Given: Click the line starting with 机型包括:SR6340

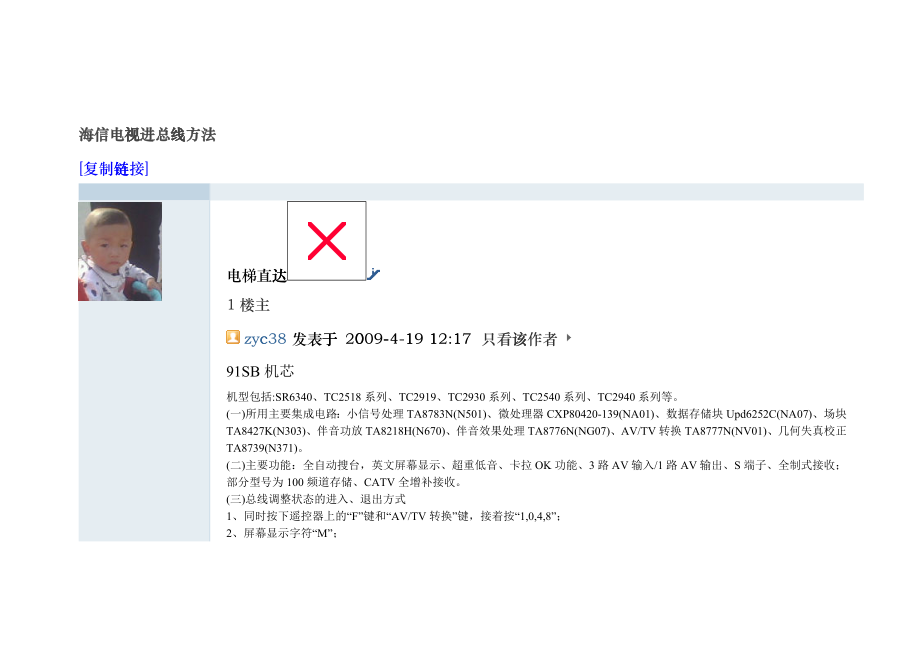Looking at the screenshot, I should coord(453,397).
